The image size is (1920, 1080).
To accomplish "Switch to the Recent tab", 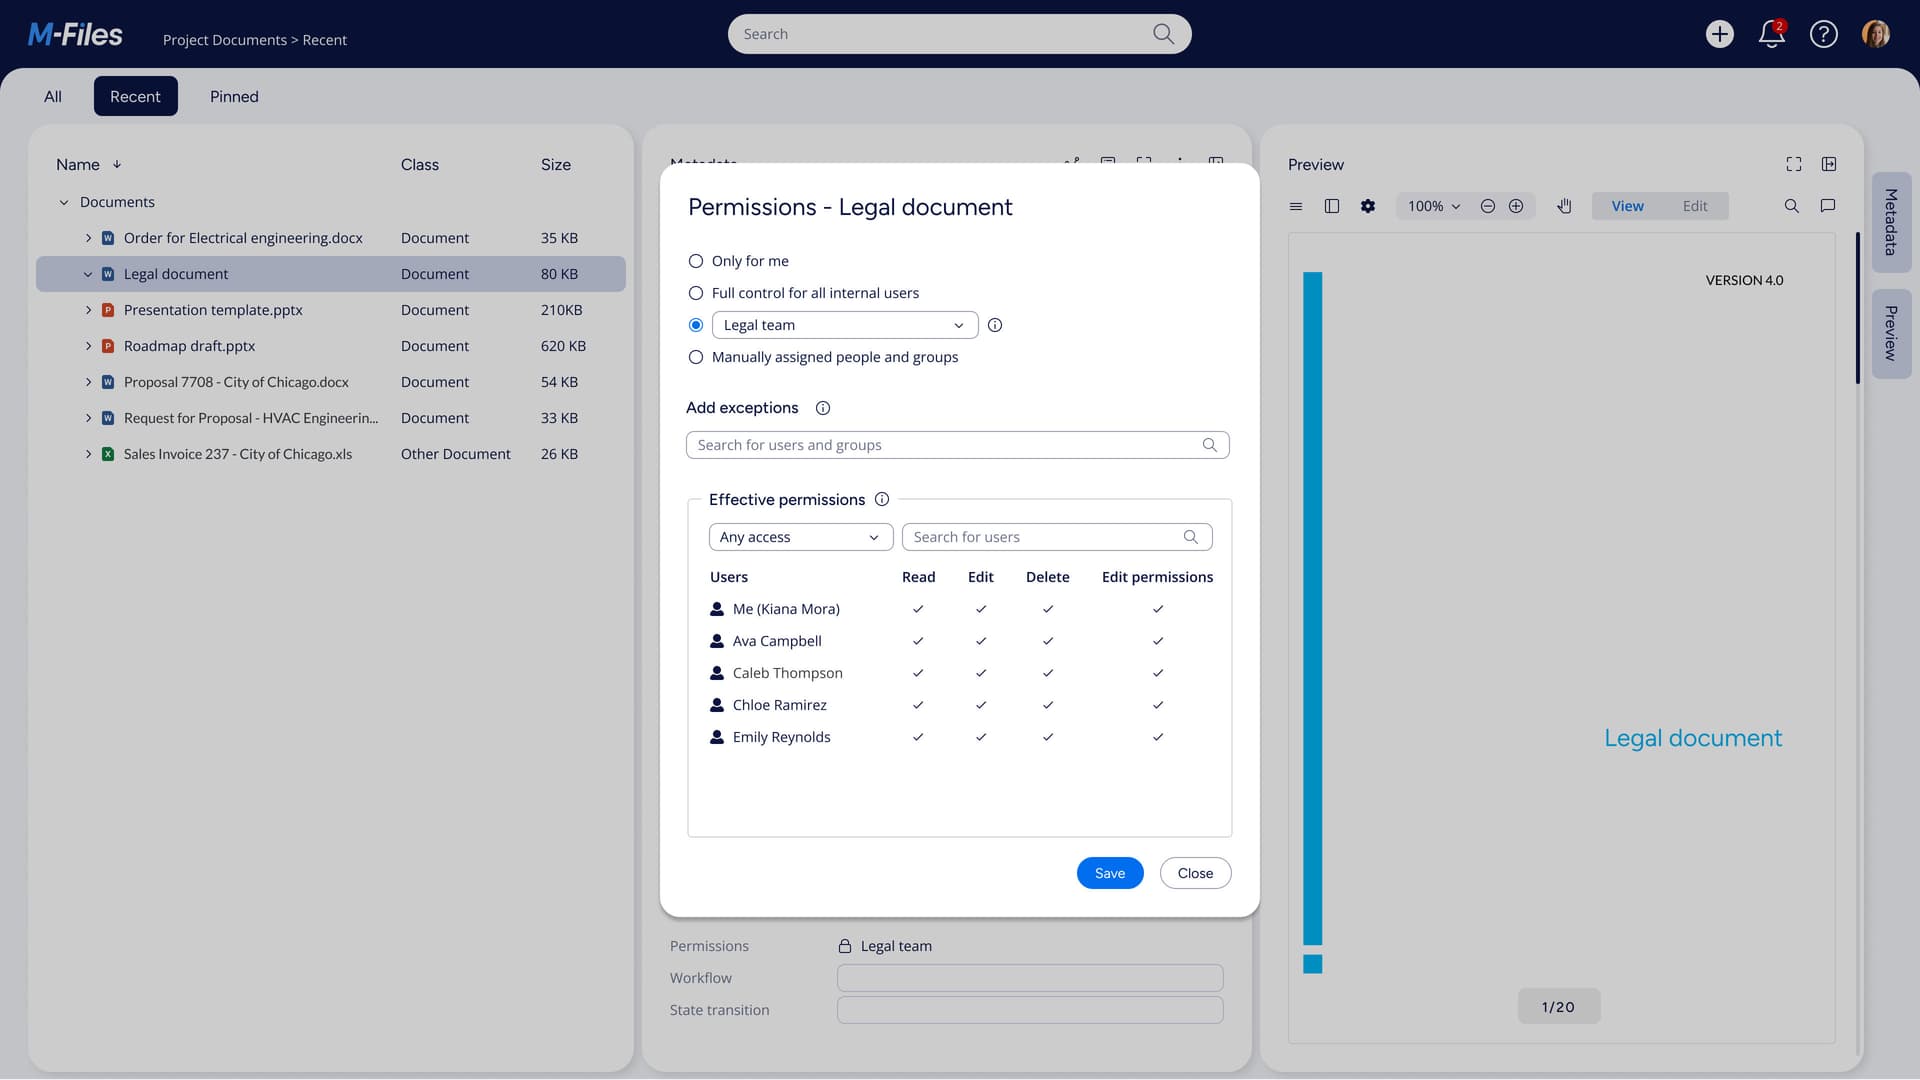I will [135, 96].
